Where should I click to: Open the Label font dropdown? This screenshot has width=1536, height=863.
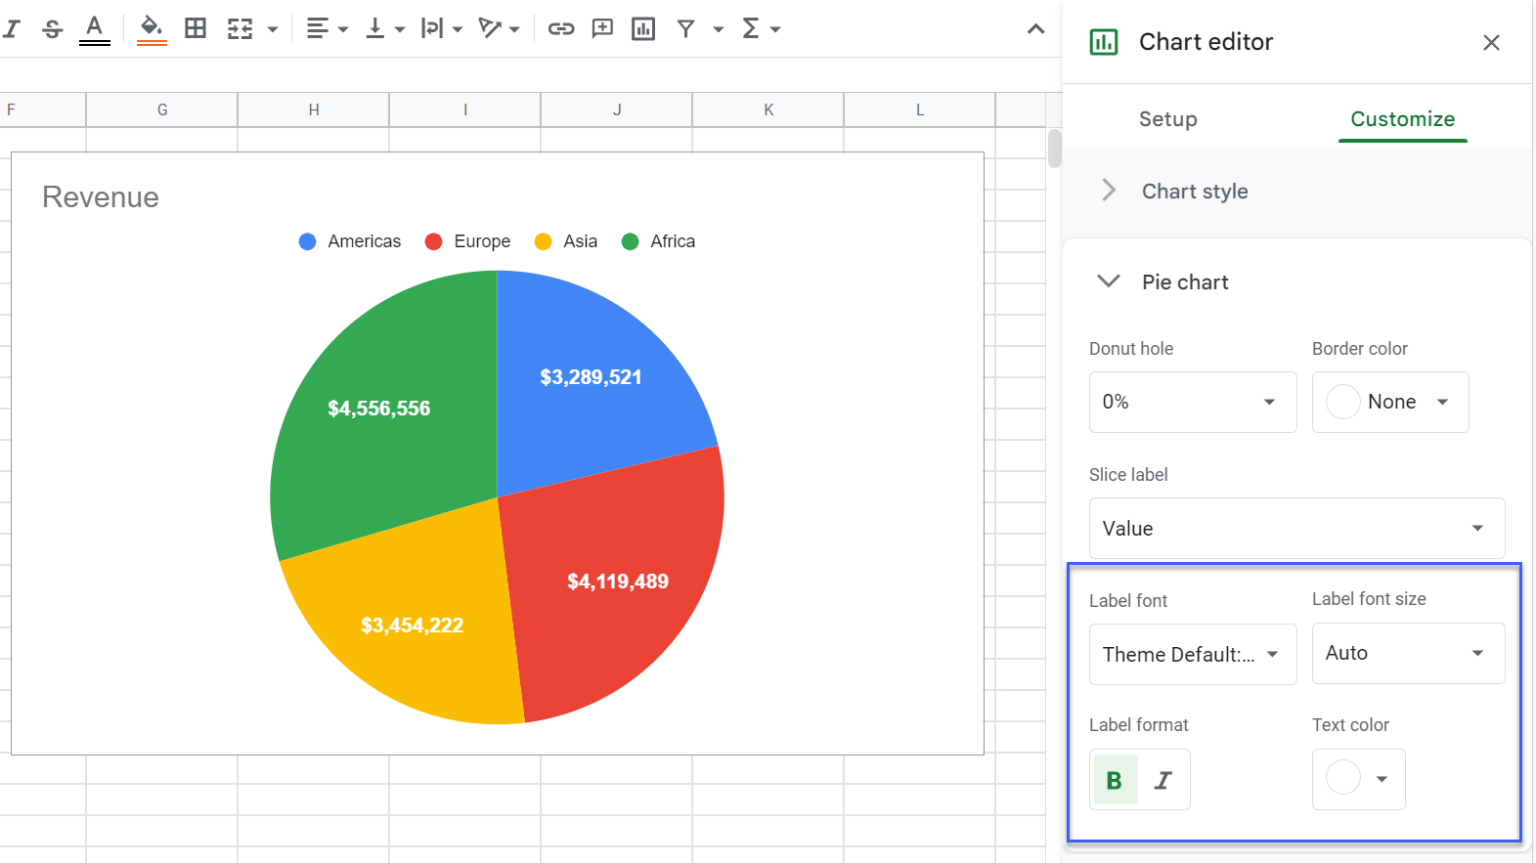(x=1192, y=654)
